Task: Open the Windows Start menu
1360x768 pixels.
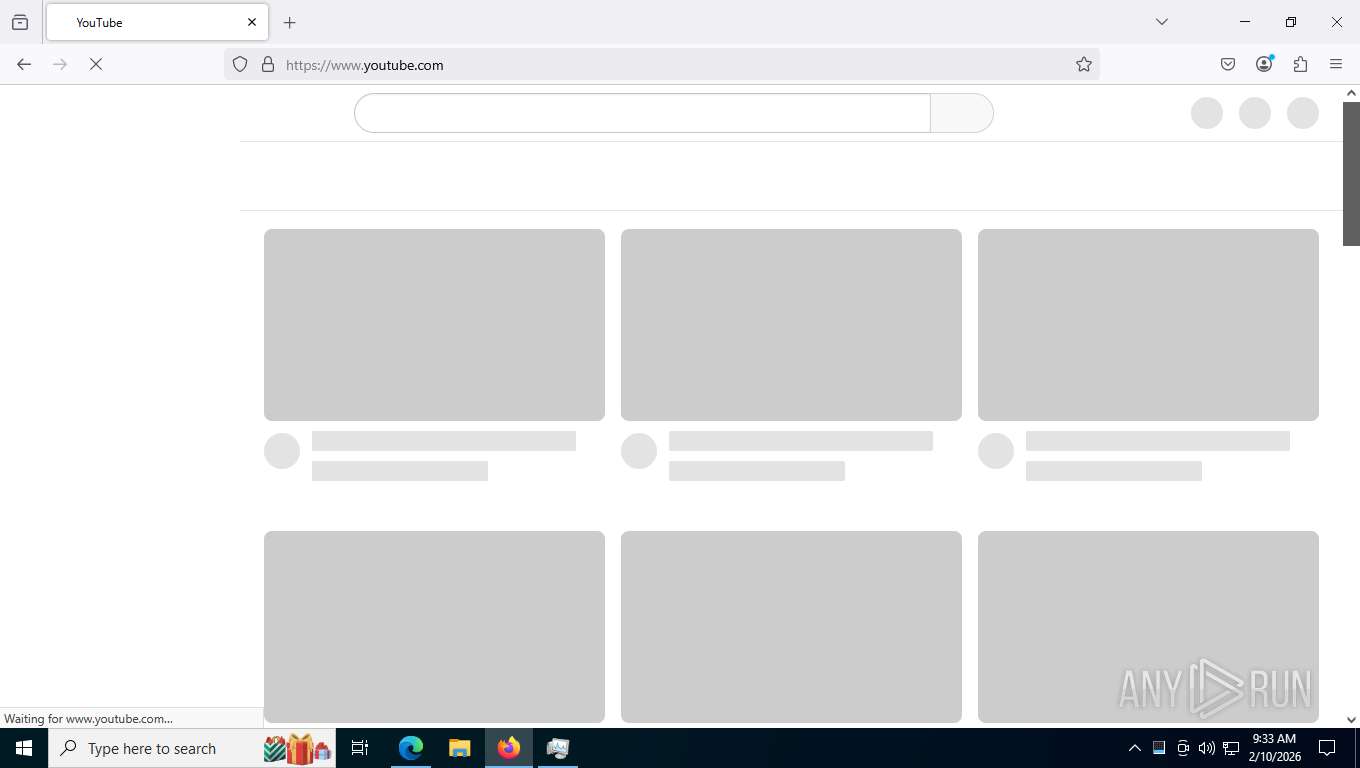Action: (x=24, y=748)
